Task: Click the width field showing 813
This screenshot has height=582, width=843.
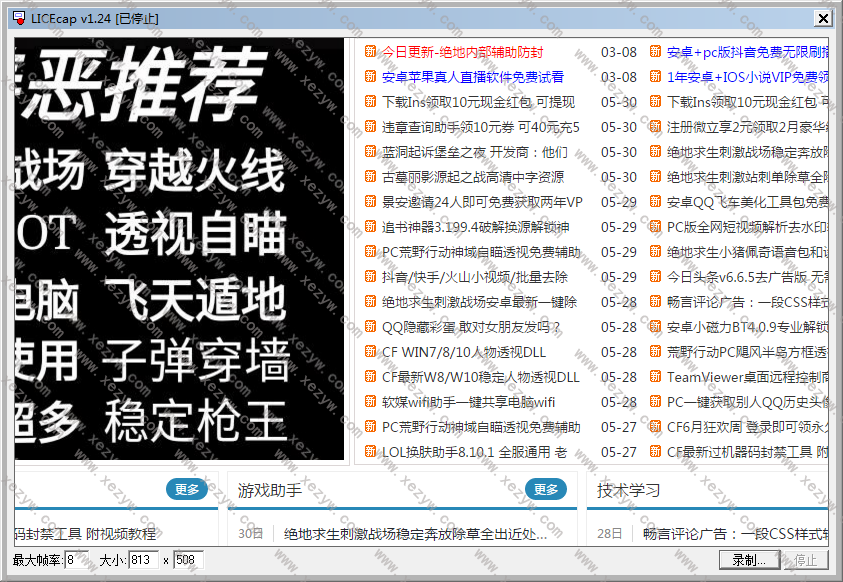Action: coord(143,560)
